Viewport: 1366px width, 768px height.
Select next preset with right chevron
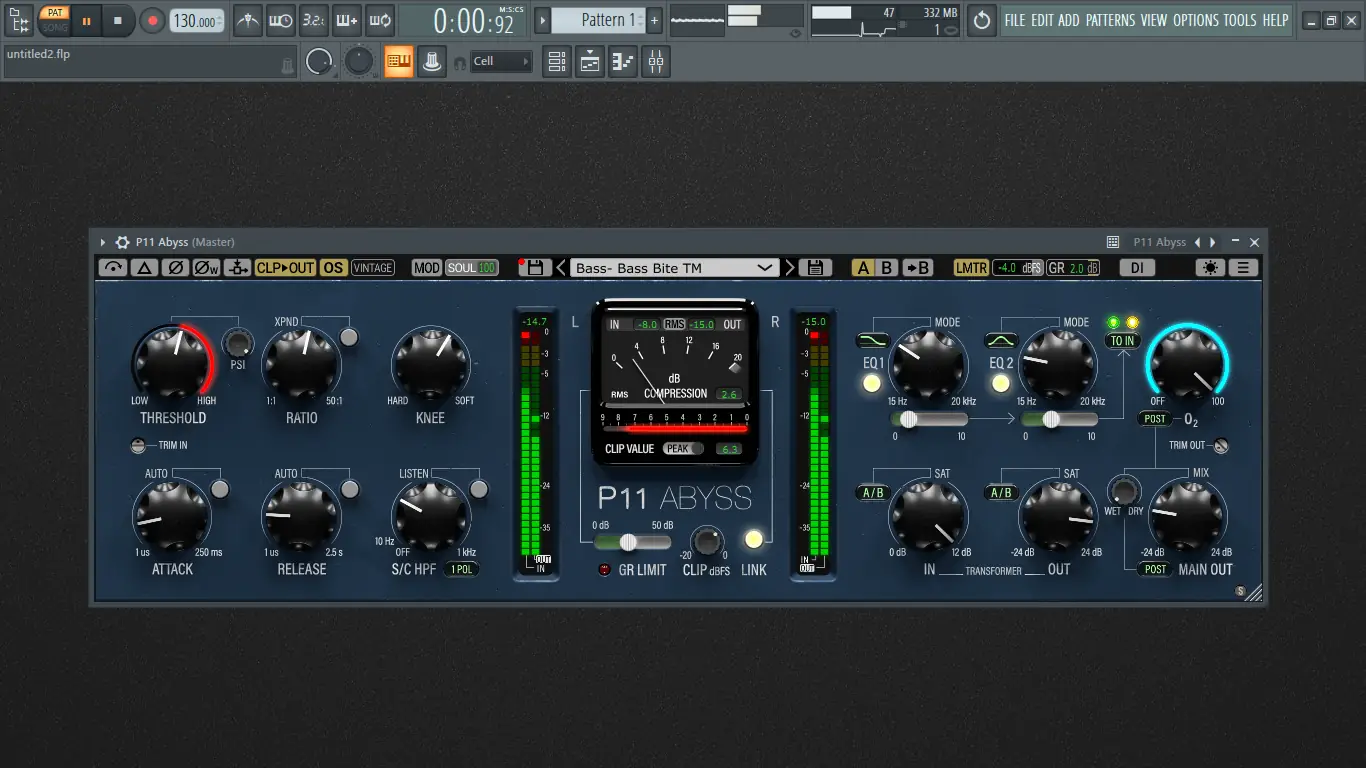790,268
